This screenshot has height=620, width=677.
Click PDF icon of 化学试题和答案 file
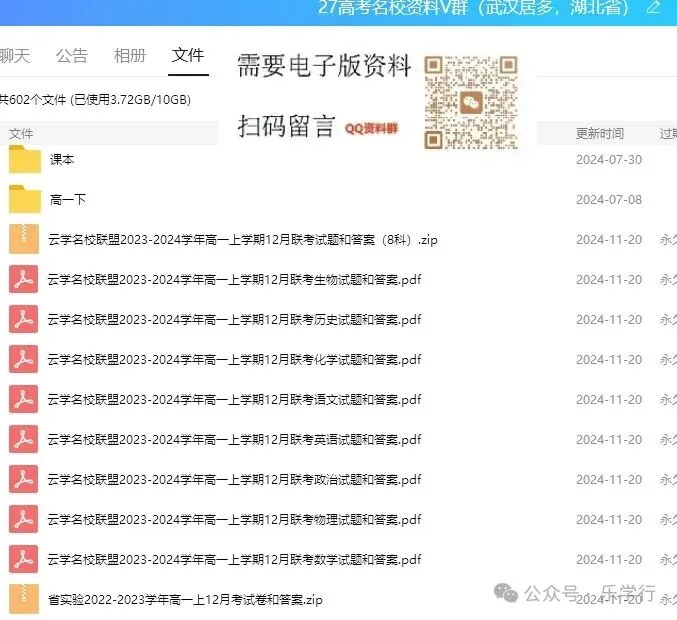(24, 359)
